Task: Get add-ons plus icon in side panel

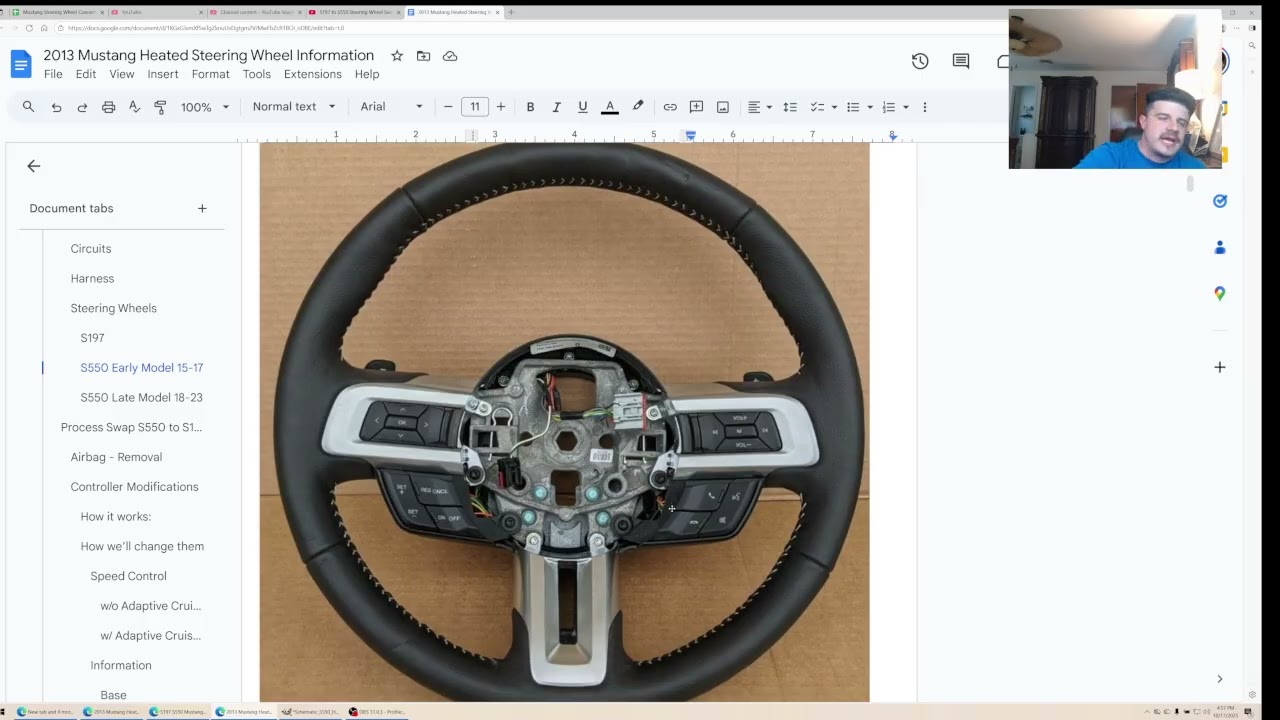Action: coord(1220,367)
